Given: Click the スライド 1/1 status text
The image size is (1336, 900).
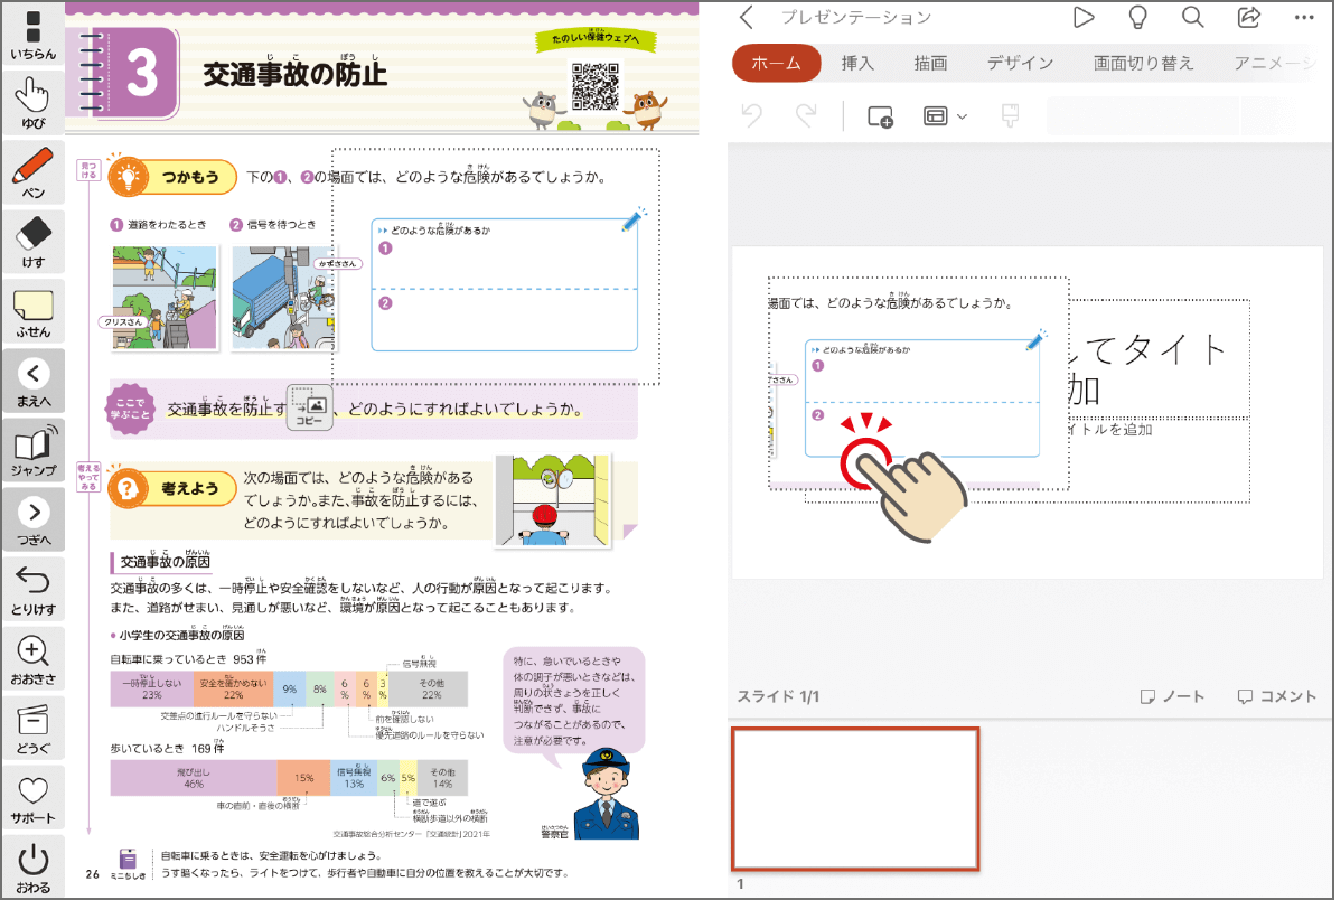Looking at the screenshot, I should (778, 696).
